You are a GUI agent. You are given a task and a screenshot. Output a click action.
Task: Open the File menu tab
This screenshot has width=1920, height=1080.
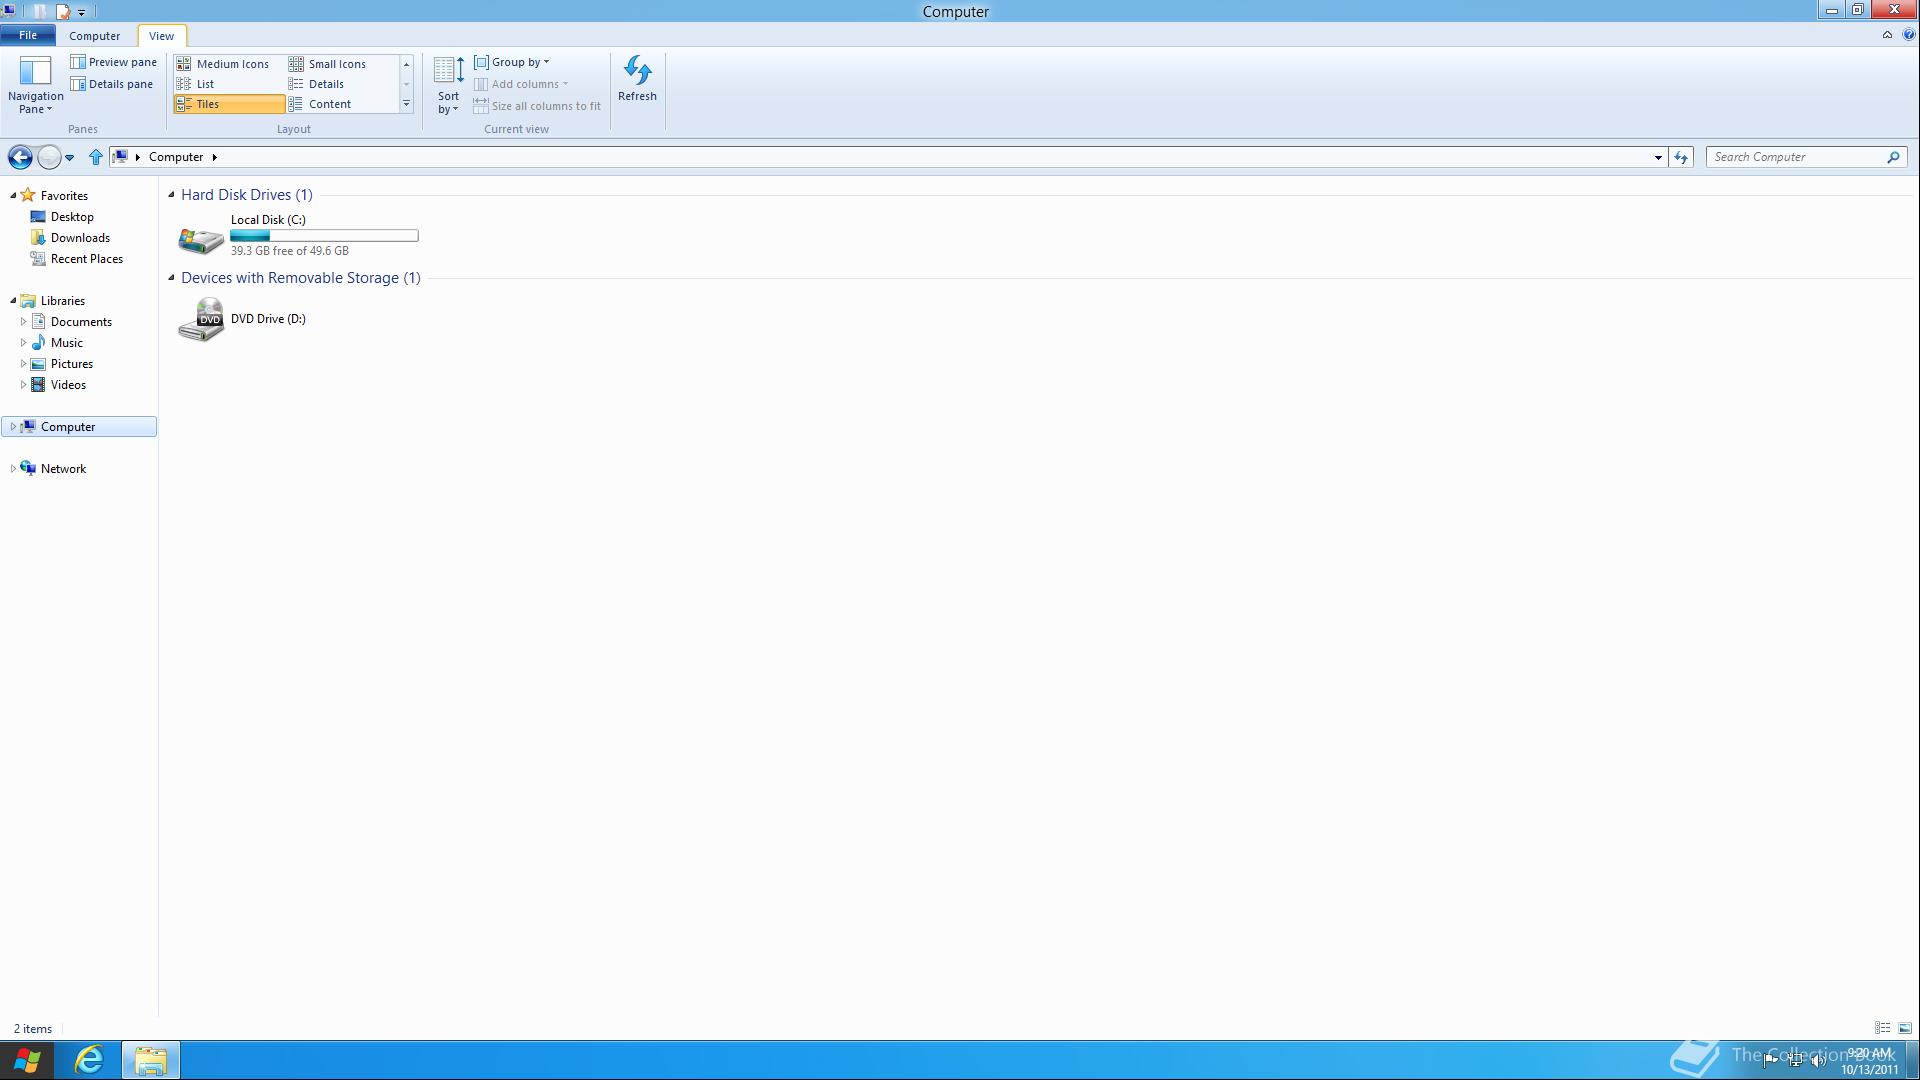(27, 35)
